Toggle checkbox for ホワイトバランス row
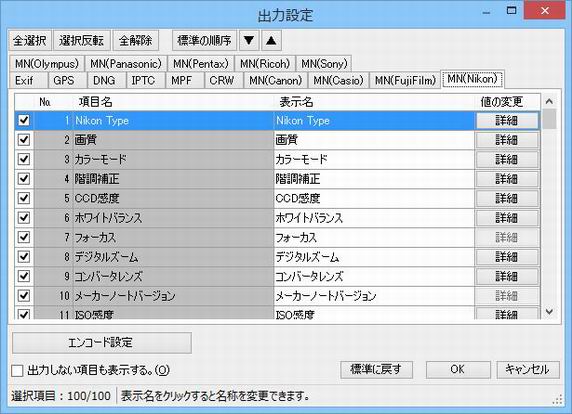Screen dimensions: 572x414 point(24,218)
